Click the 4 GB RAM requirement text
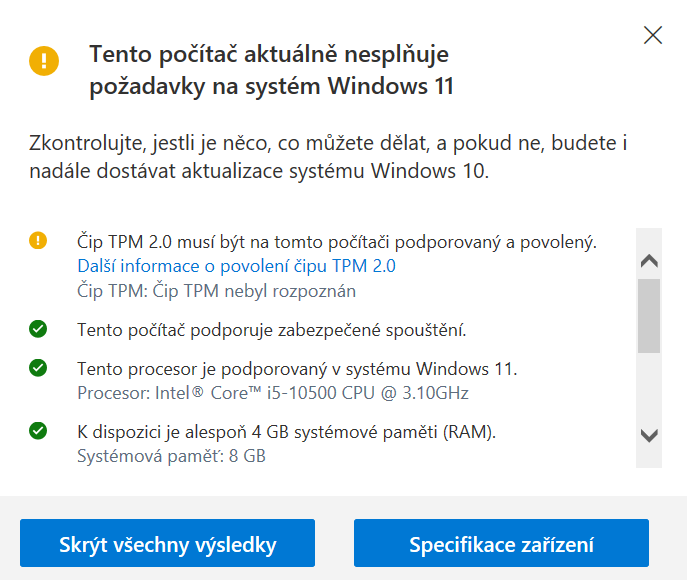 tap(287, 432)
